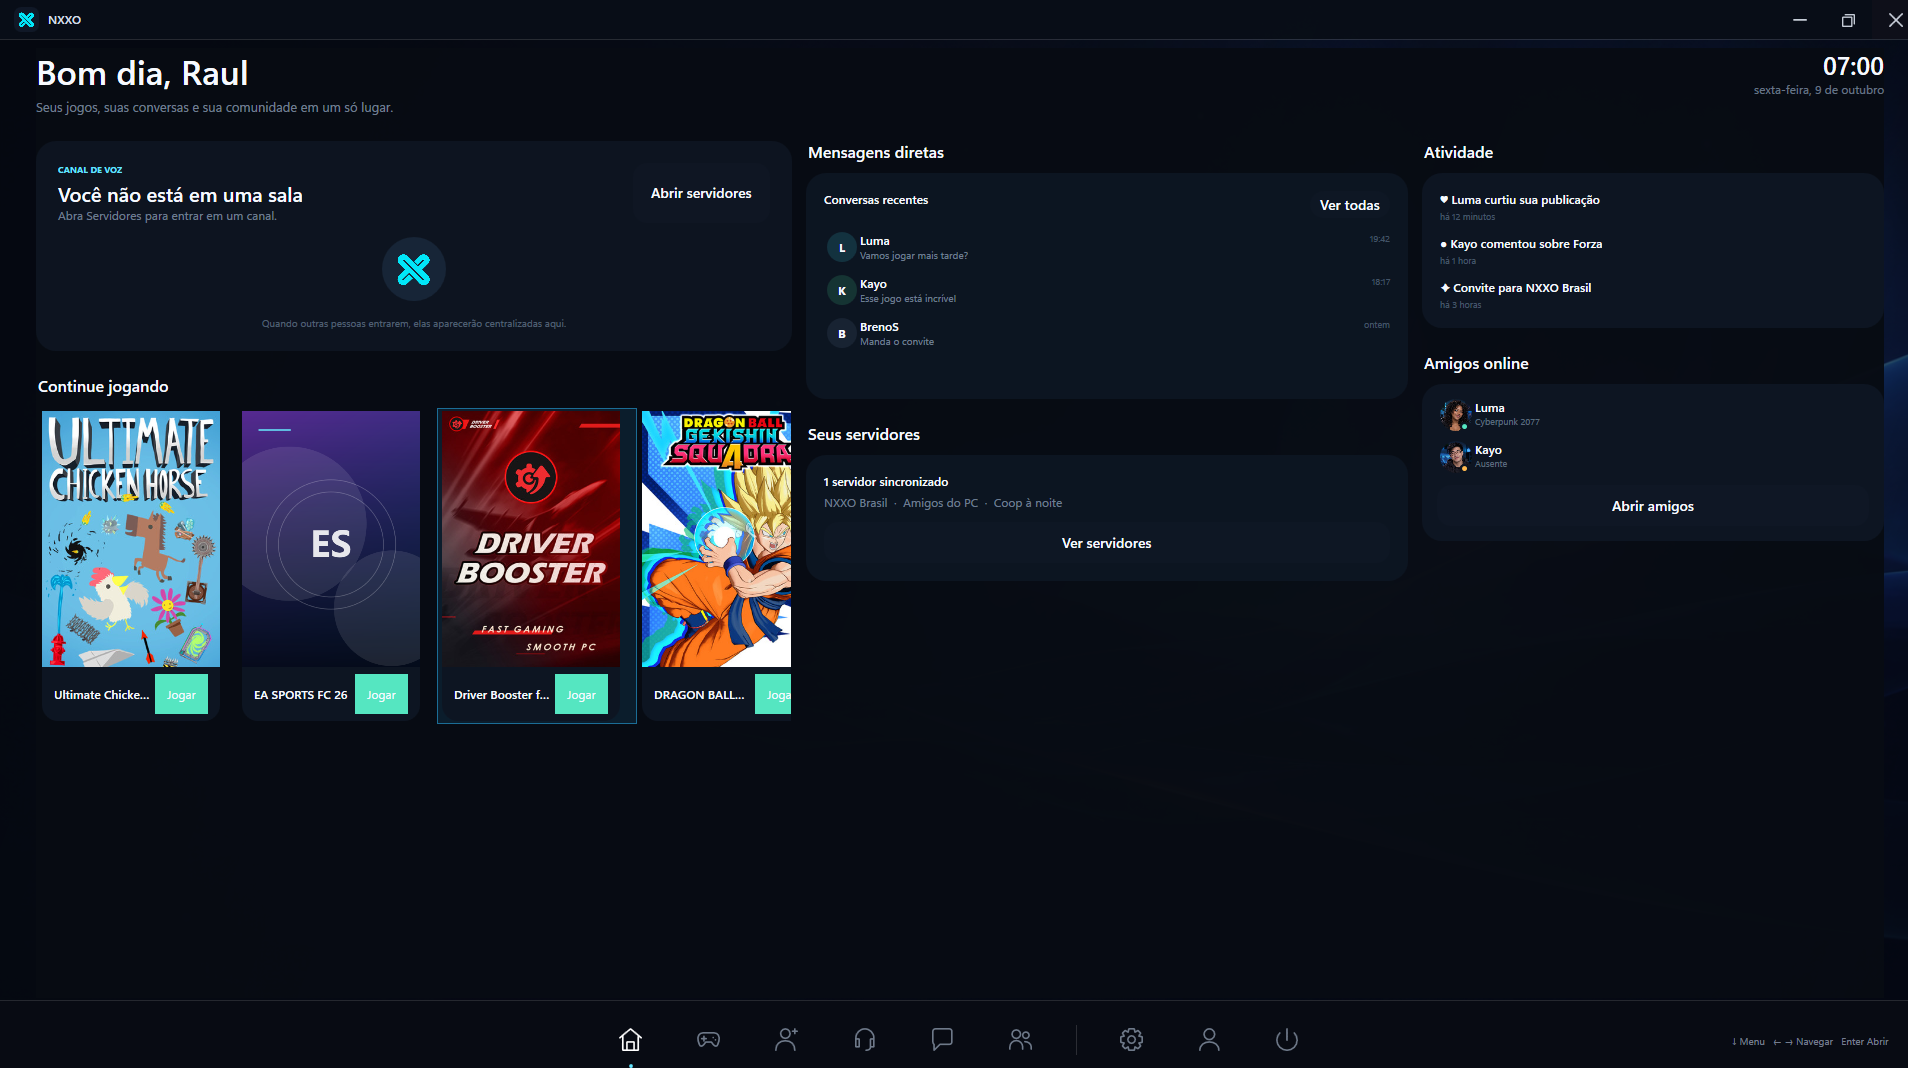Open activity 'Luma curtiu sua publicação'

click(1520, 200)
